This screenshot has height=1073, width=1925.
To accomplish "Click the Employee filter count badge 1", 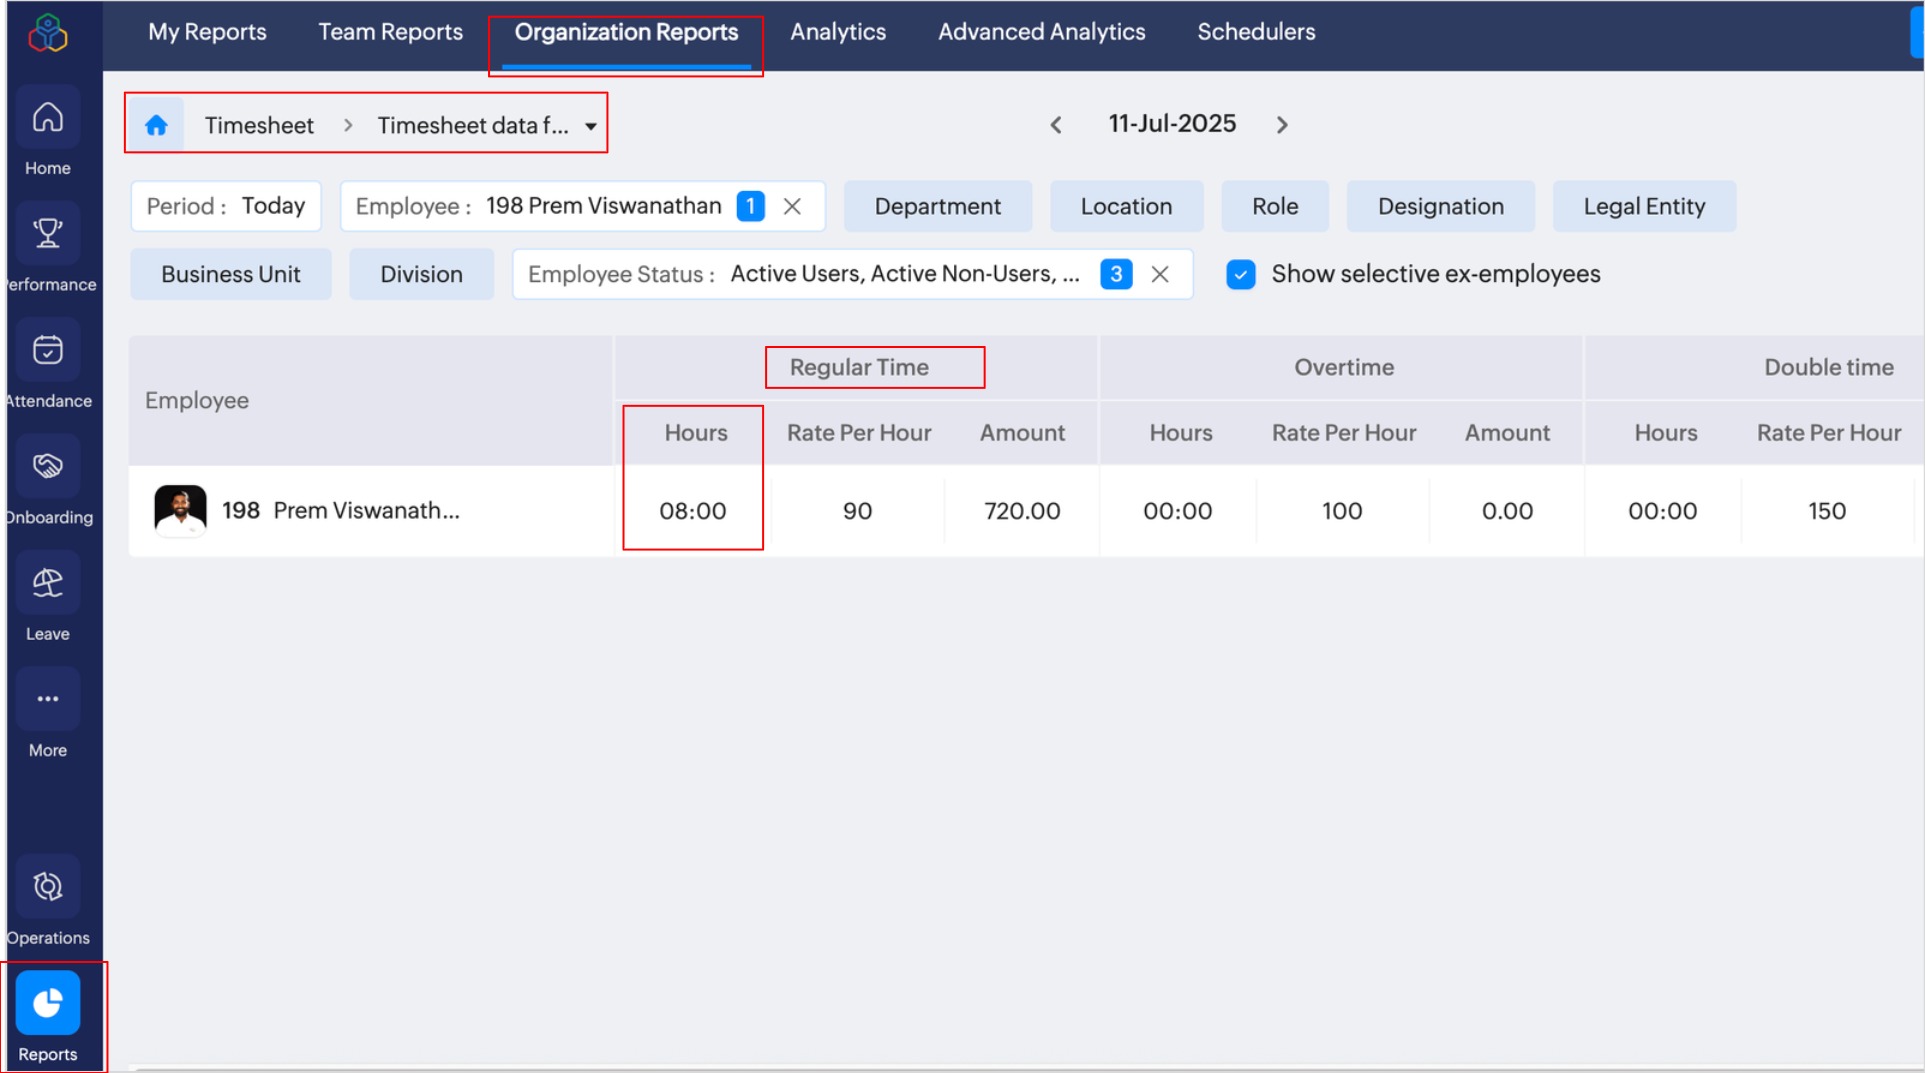I will pyautogui.click(x=750, y=206).
